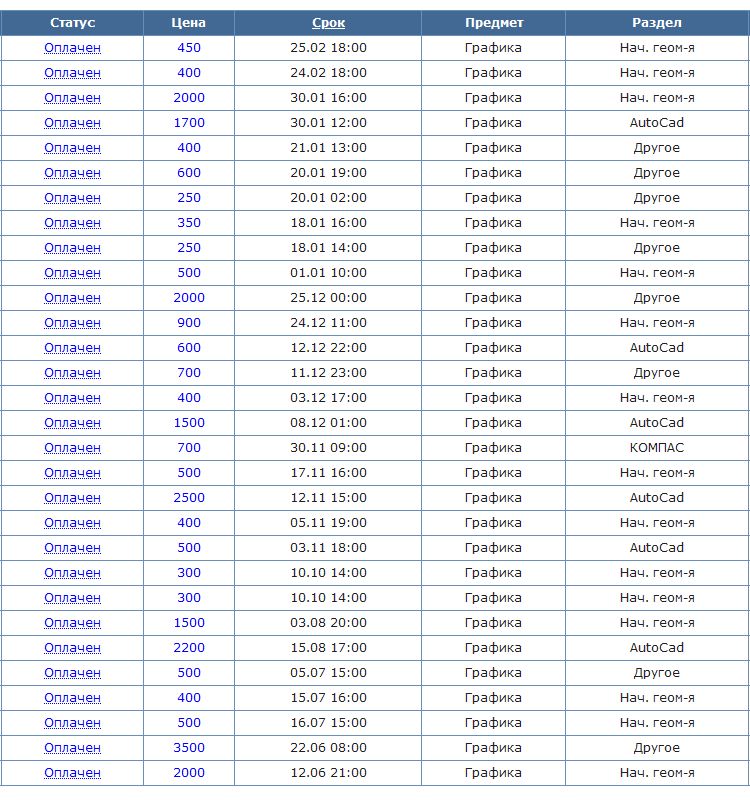Click the Раздел column header
Image resolution: width=750 pixels, height=800 pixels.
[657, 23]
